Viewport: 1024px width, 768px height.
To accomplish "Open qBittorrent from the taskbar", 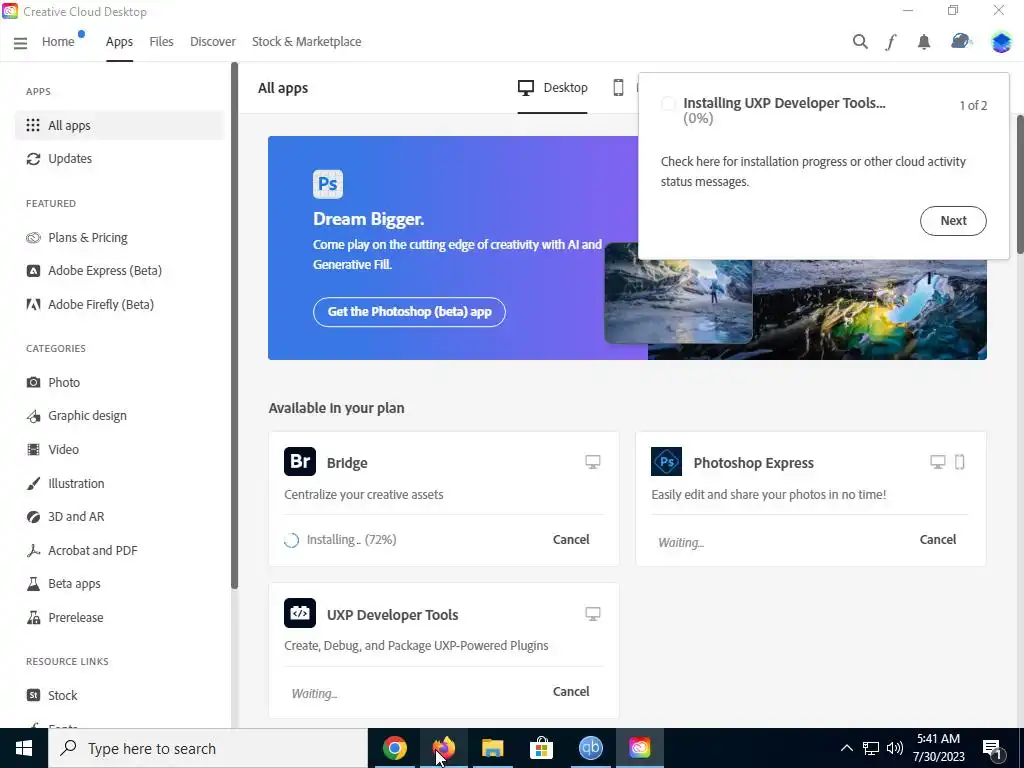I will point(590,748).
